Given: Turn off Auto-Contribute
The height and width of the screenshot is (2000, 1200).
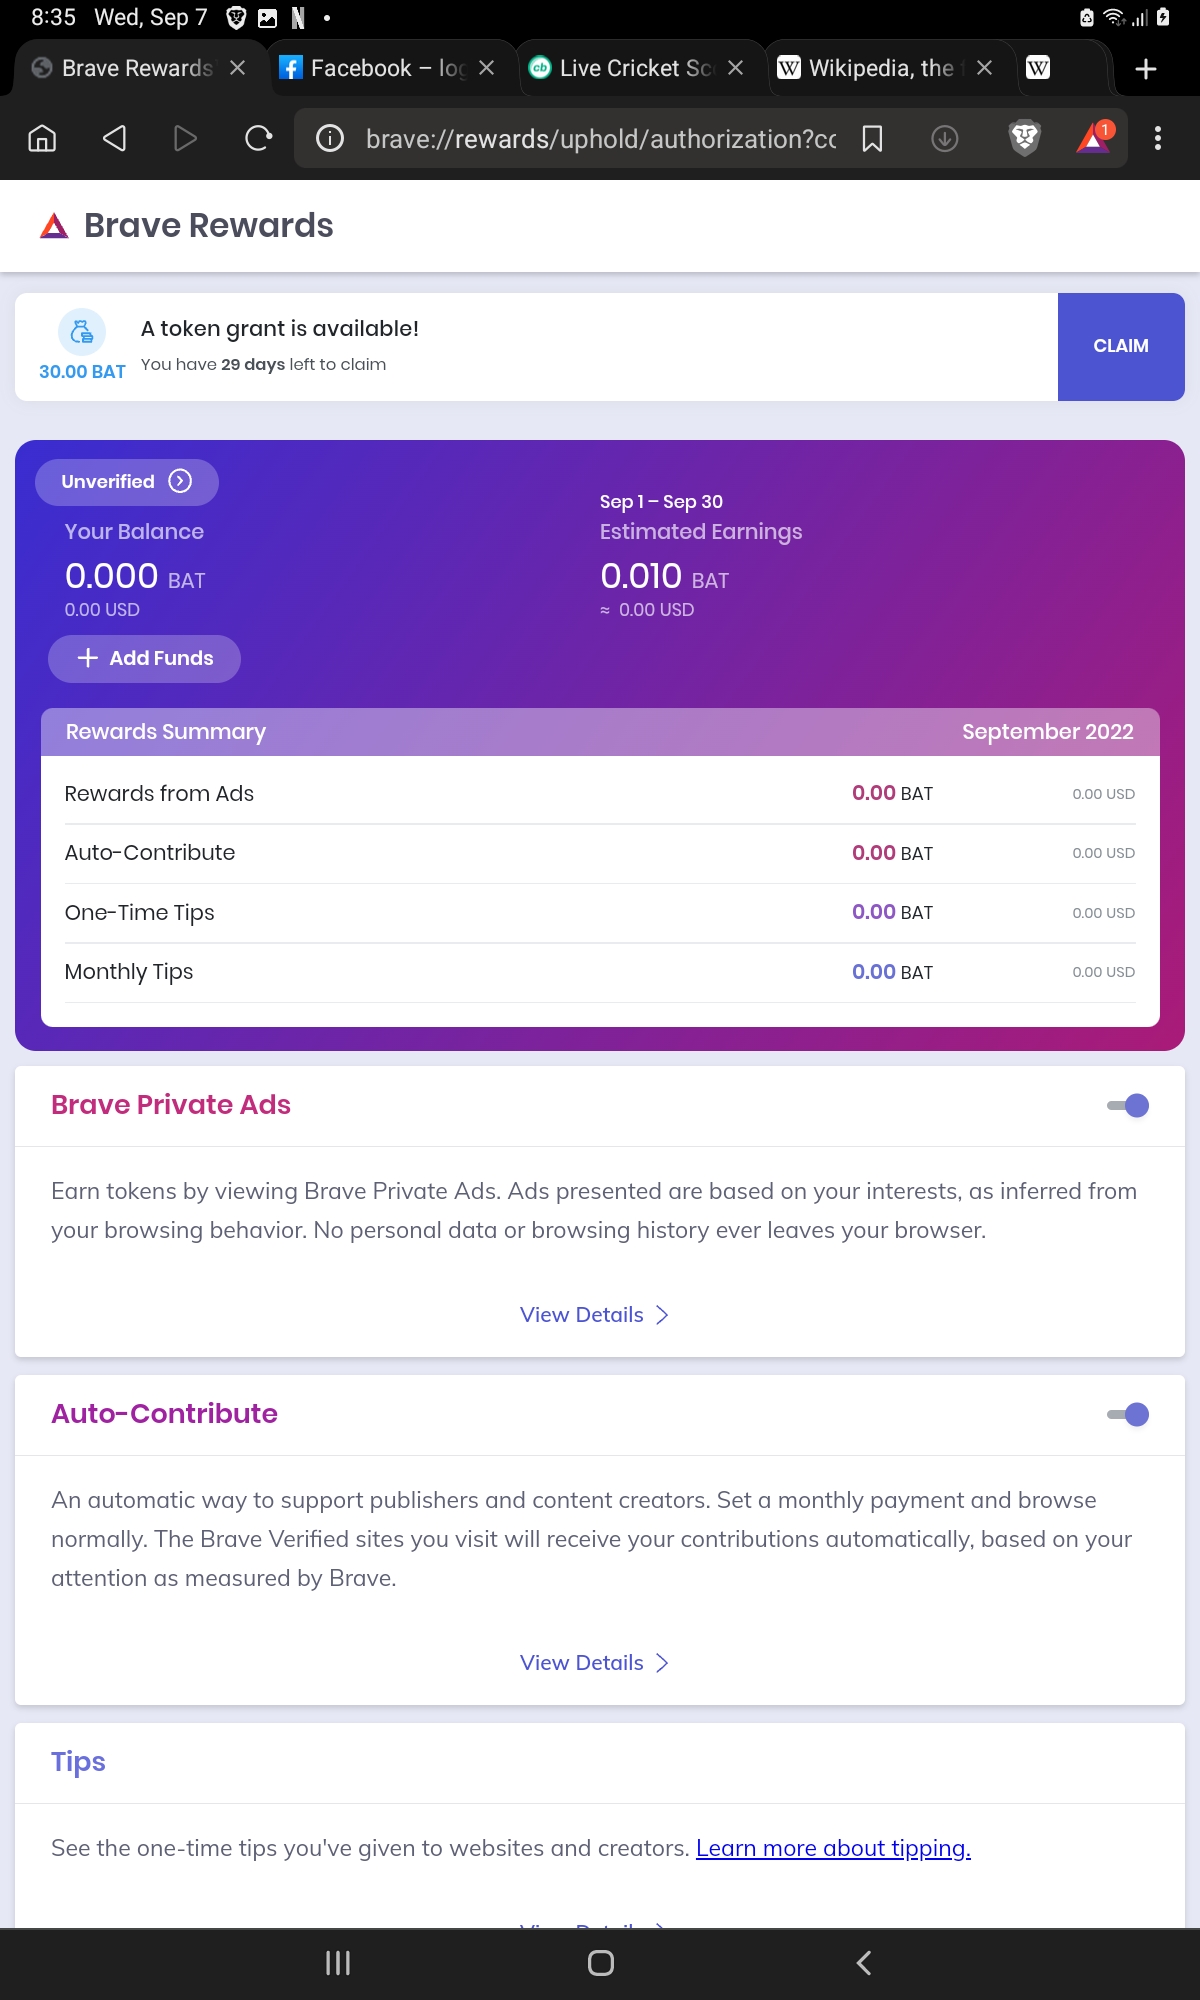Looking at the screenshot, I should [x=1131, y=1414].
